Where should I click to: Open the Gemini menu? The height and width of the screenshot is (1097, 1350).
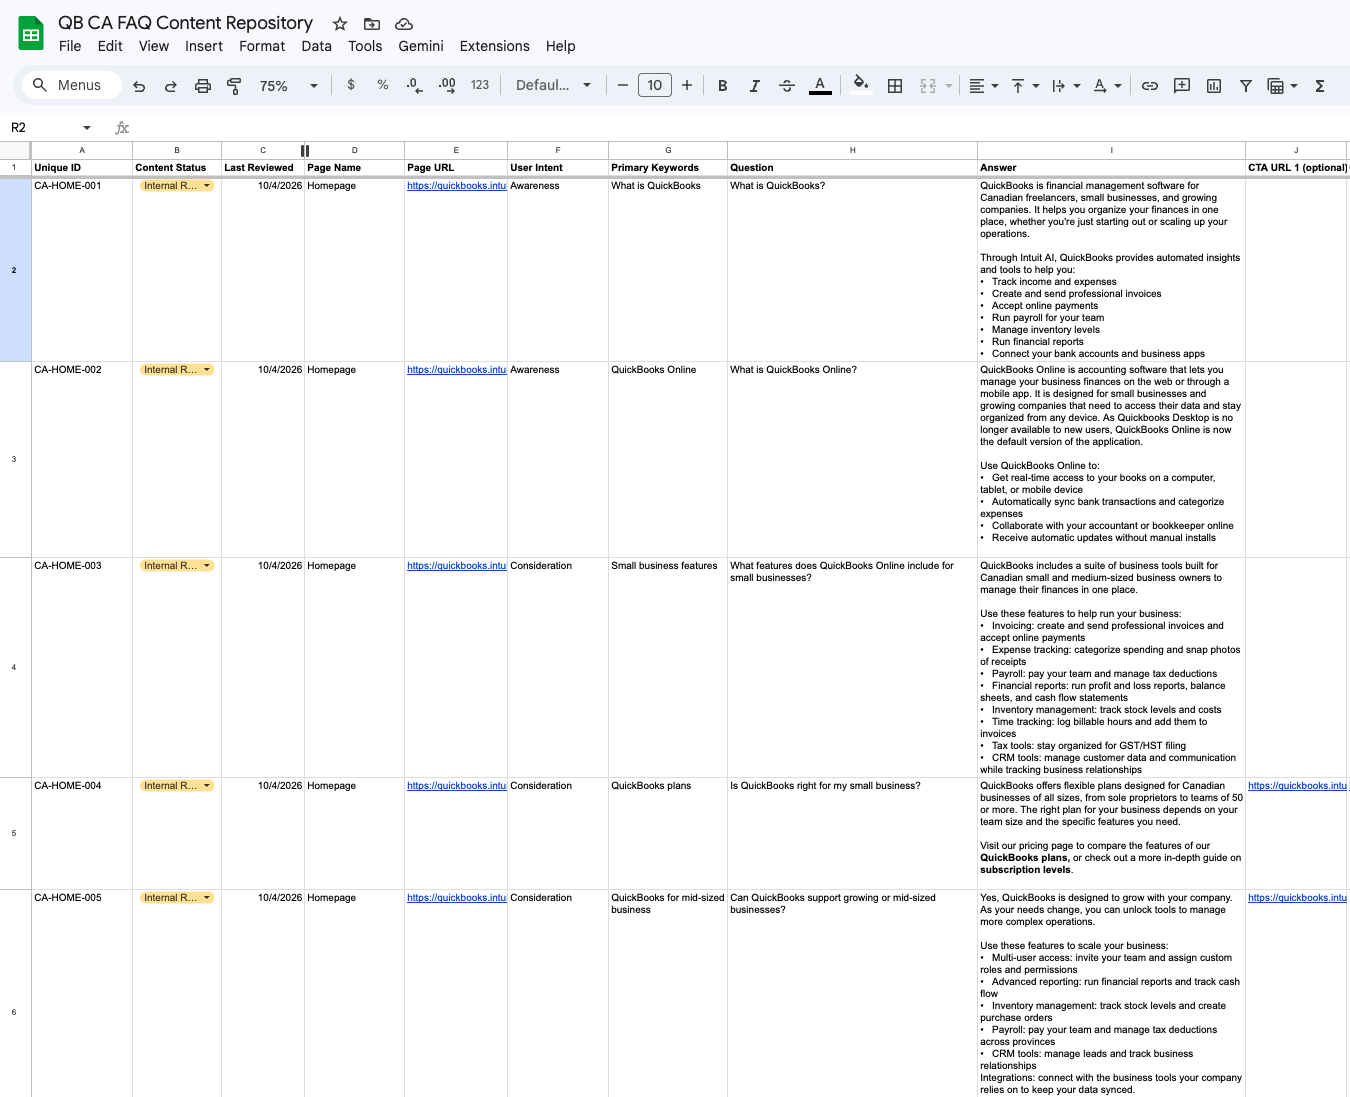pos(421,46)
